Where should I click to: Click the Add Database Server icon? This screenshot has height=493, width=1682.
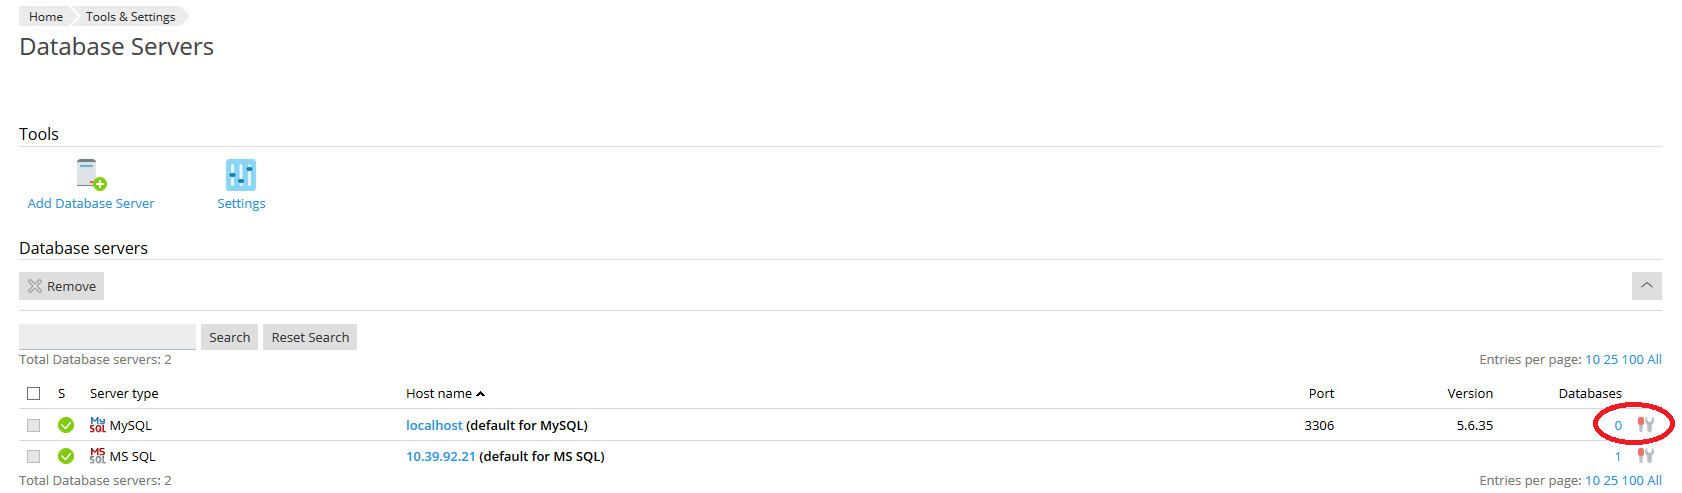click(91, 175)
